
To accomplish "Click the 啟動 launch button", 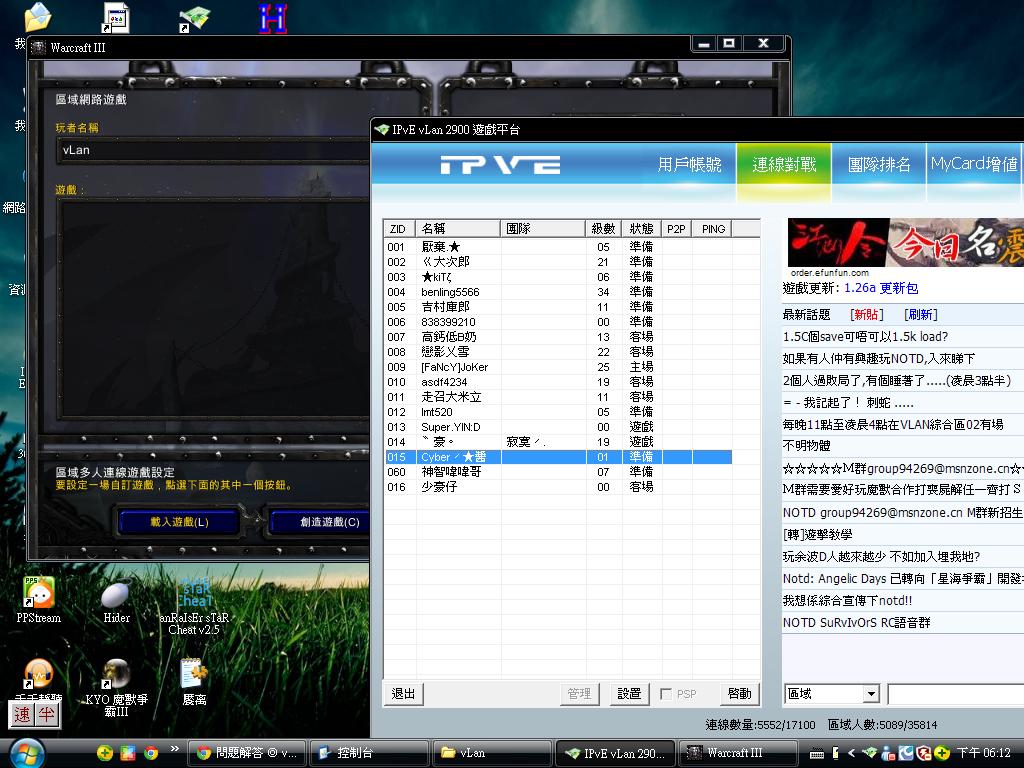I will coord(740,694).
